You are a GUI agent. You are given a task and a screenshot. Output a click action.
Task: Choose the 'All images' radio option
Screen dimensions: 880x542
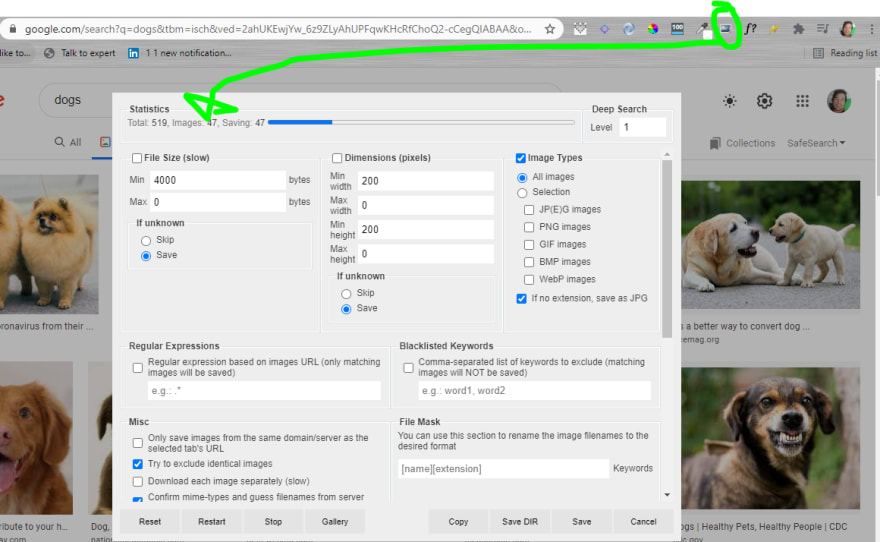point(522,178)
